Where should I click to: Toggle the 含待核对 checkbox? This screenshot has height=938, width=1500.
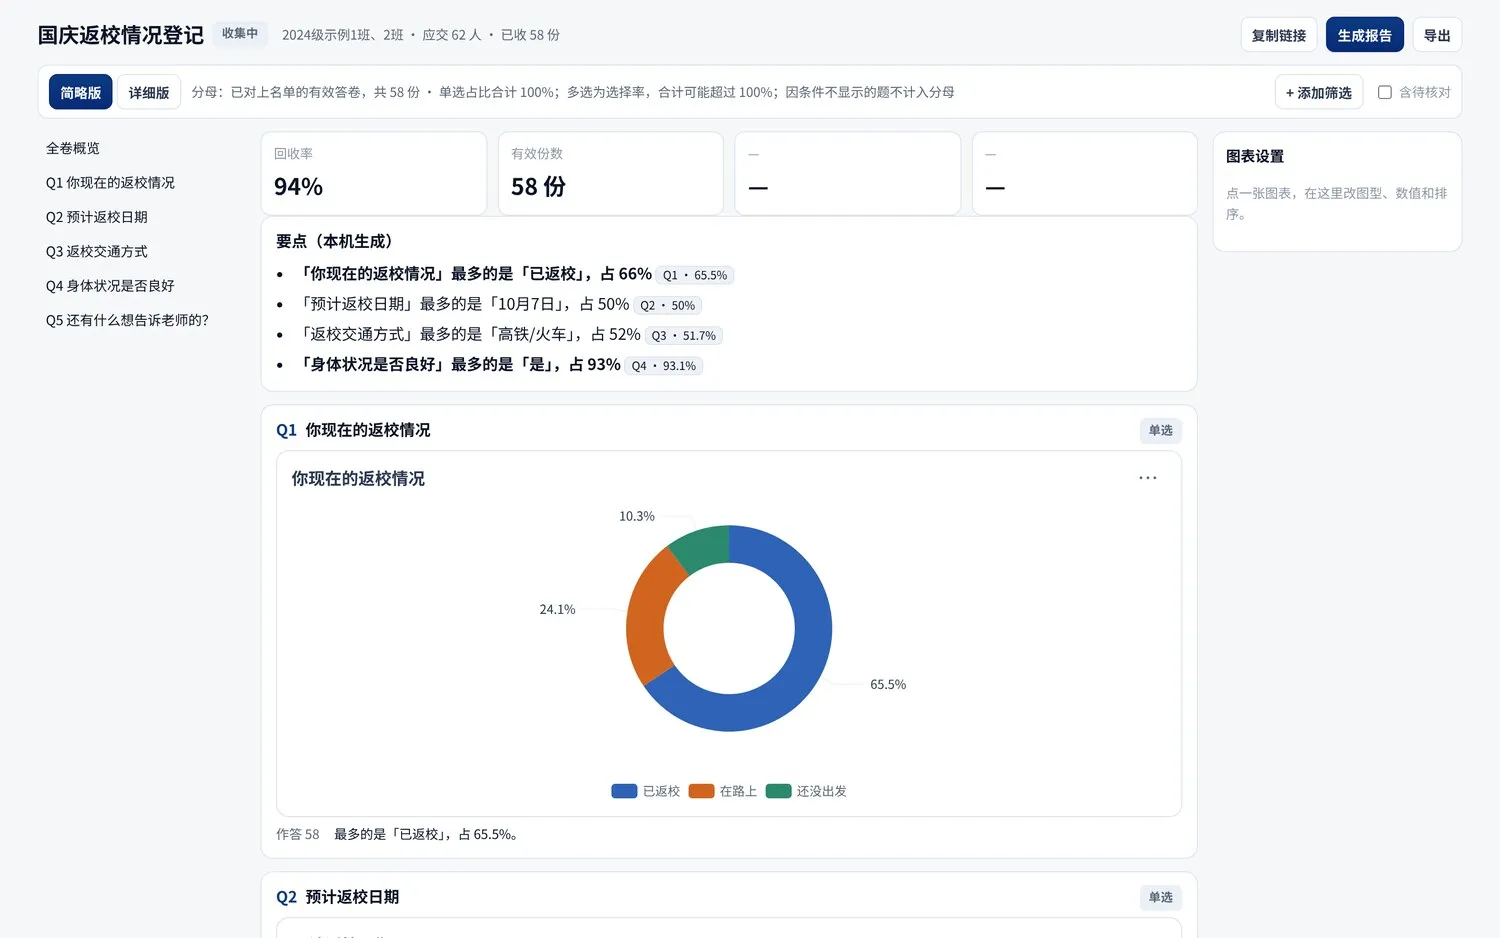click(x=1385, y=92)
